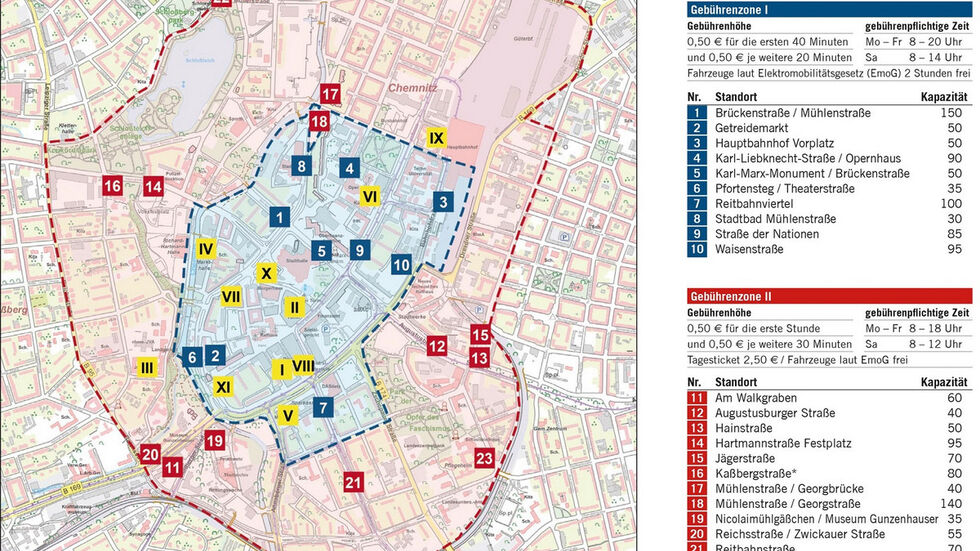Screen dimensions: 980x551
Task: Select yellow marker XI on the map
Action: point(223,386)
